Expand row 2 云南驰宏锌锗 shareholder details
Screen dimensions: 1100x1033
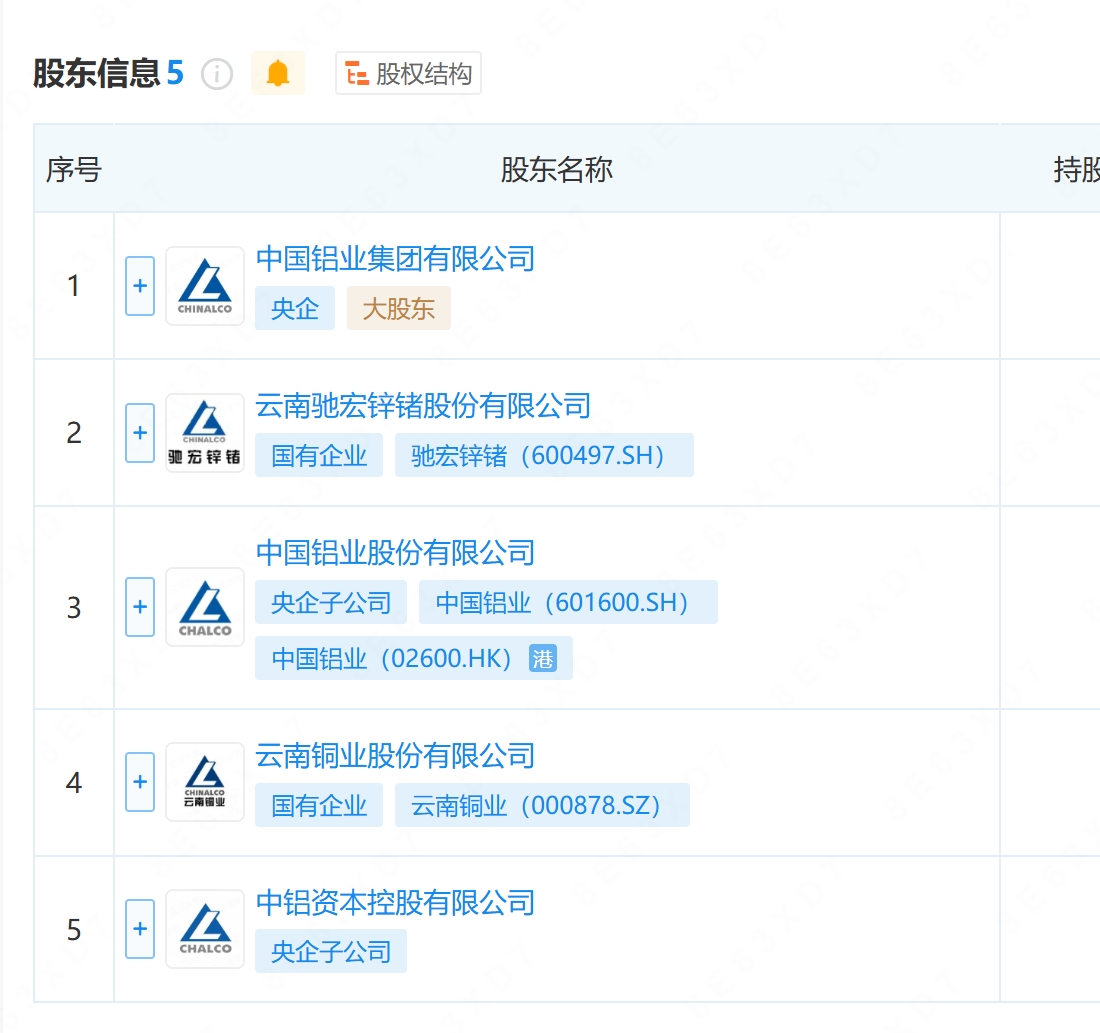click(x=140, y=433)
